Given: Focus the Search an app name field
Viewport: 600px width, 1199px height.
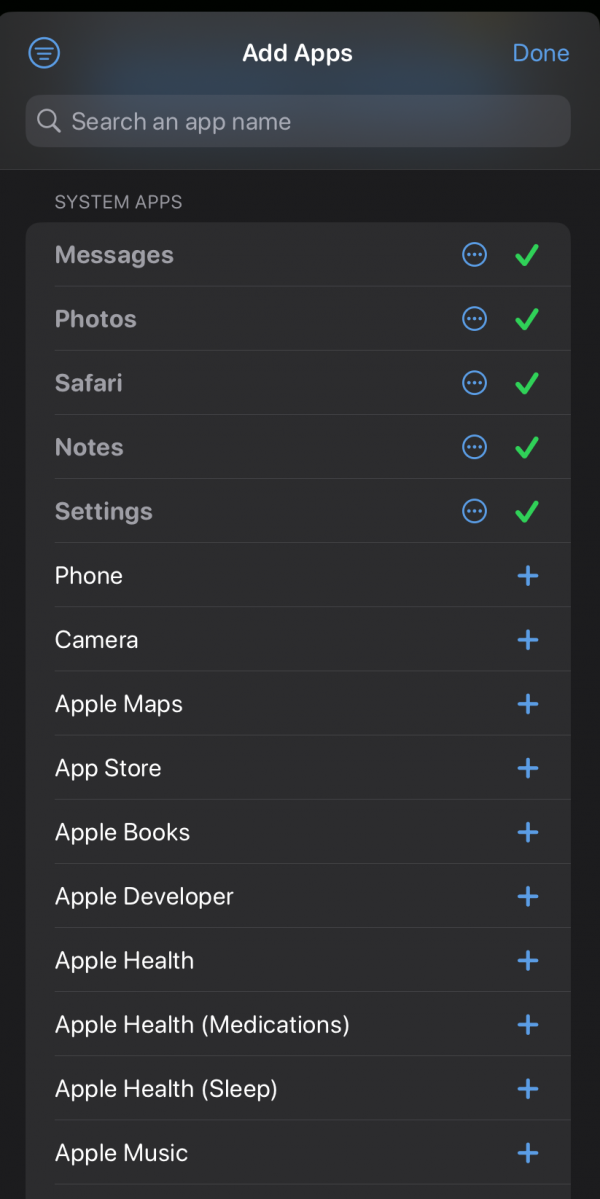Looking at the screenshot, I should click(x=298, y=122).
